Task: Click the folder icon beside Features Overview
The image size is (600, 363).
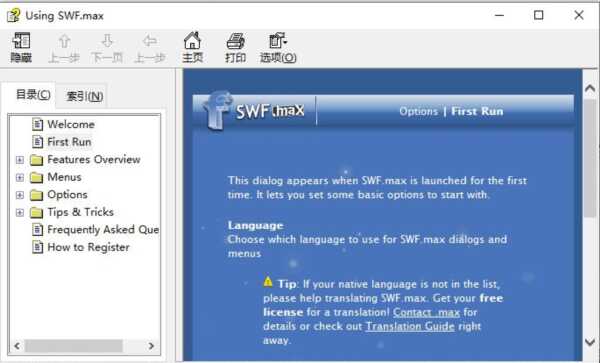Action: (x=36, y=160)
